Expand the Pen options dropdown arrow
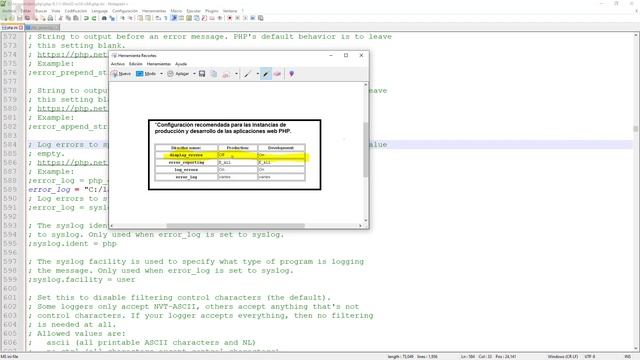The width and height of the screenshot is (640, 360). pyautogui.click(x=258, y=74)
